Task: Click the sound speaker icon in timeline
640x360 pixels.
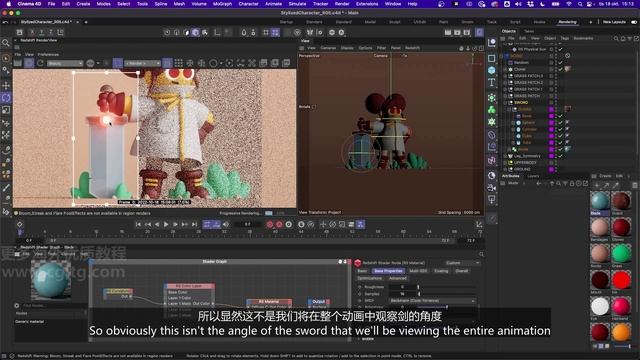Action: click(x=225, y=224)
